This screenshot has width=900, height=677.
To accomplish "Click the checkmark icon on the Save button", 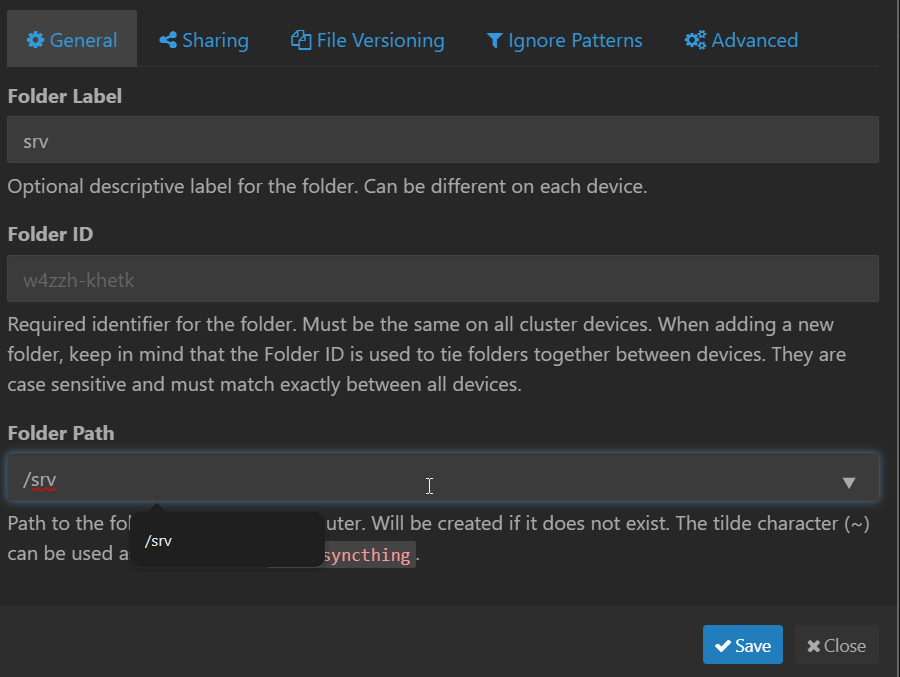I will point(723,646).
